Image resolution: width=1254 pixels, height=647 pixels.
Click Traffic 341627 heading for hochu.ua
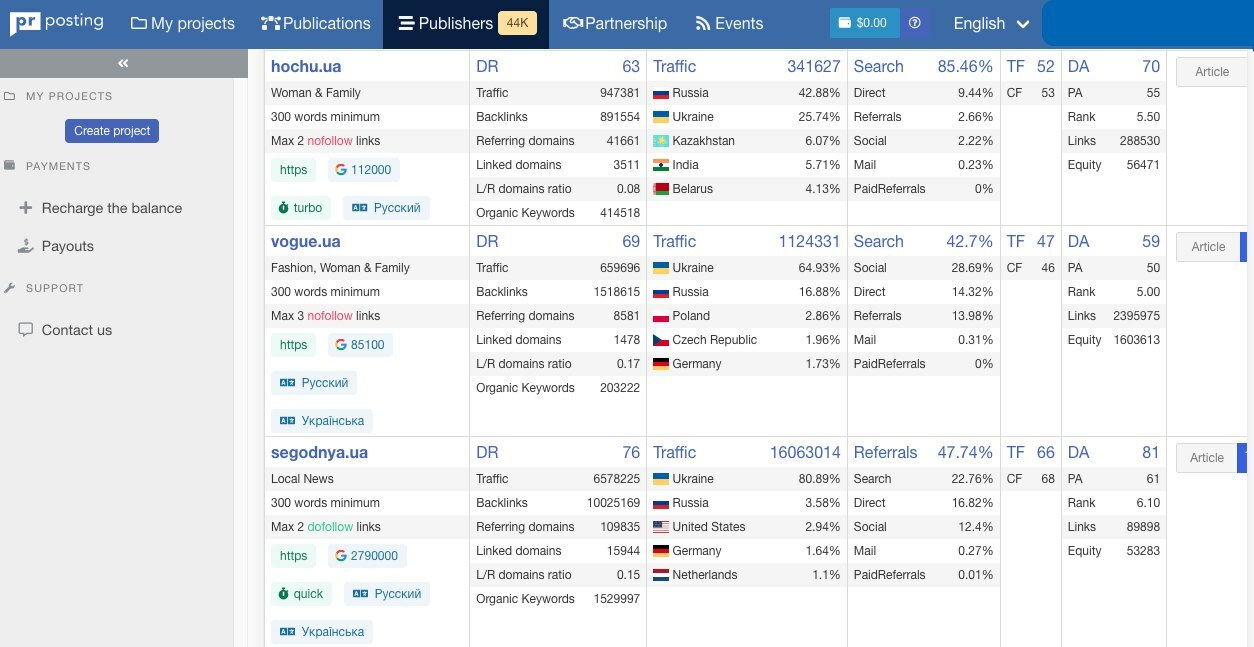point(746,67)
